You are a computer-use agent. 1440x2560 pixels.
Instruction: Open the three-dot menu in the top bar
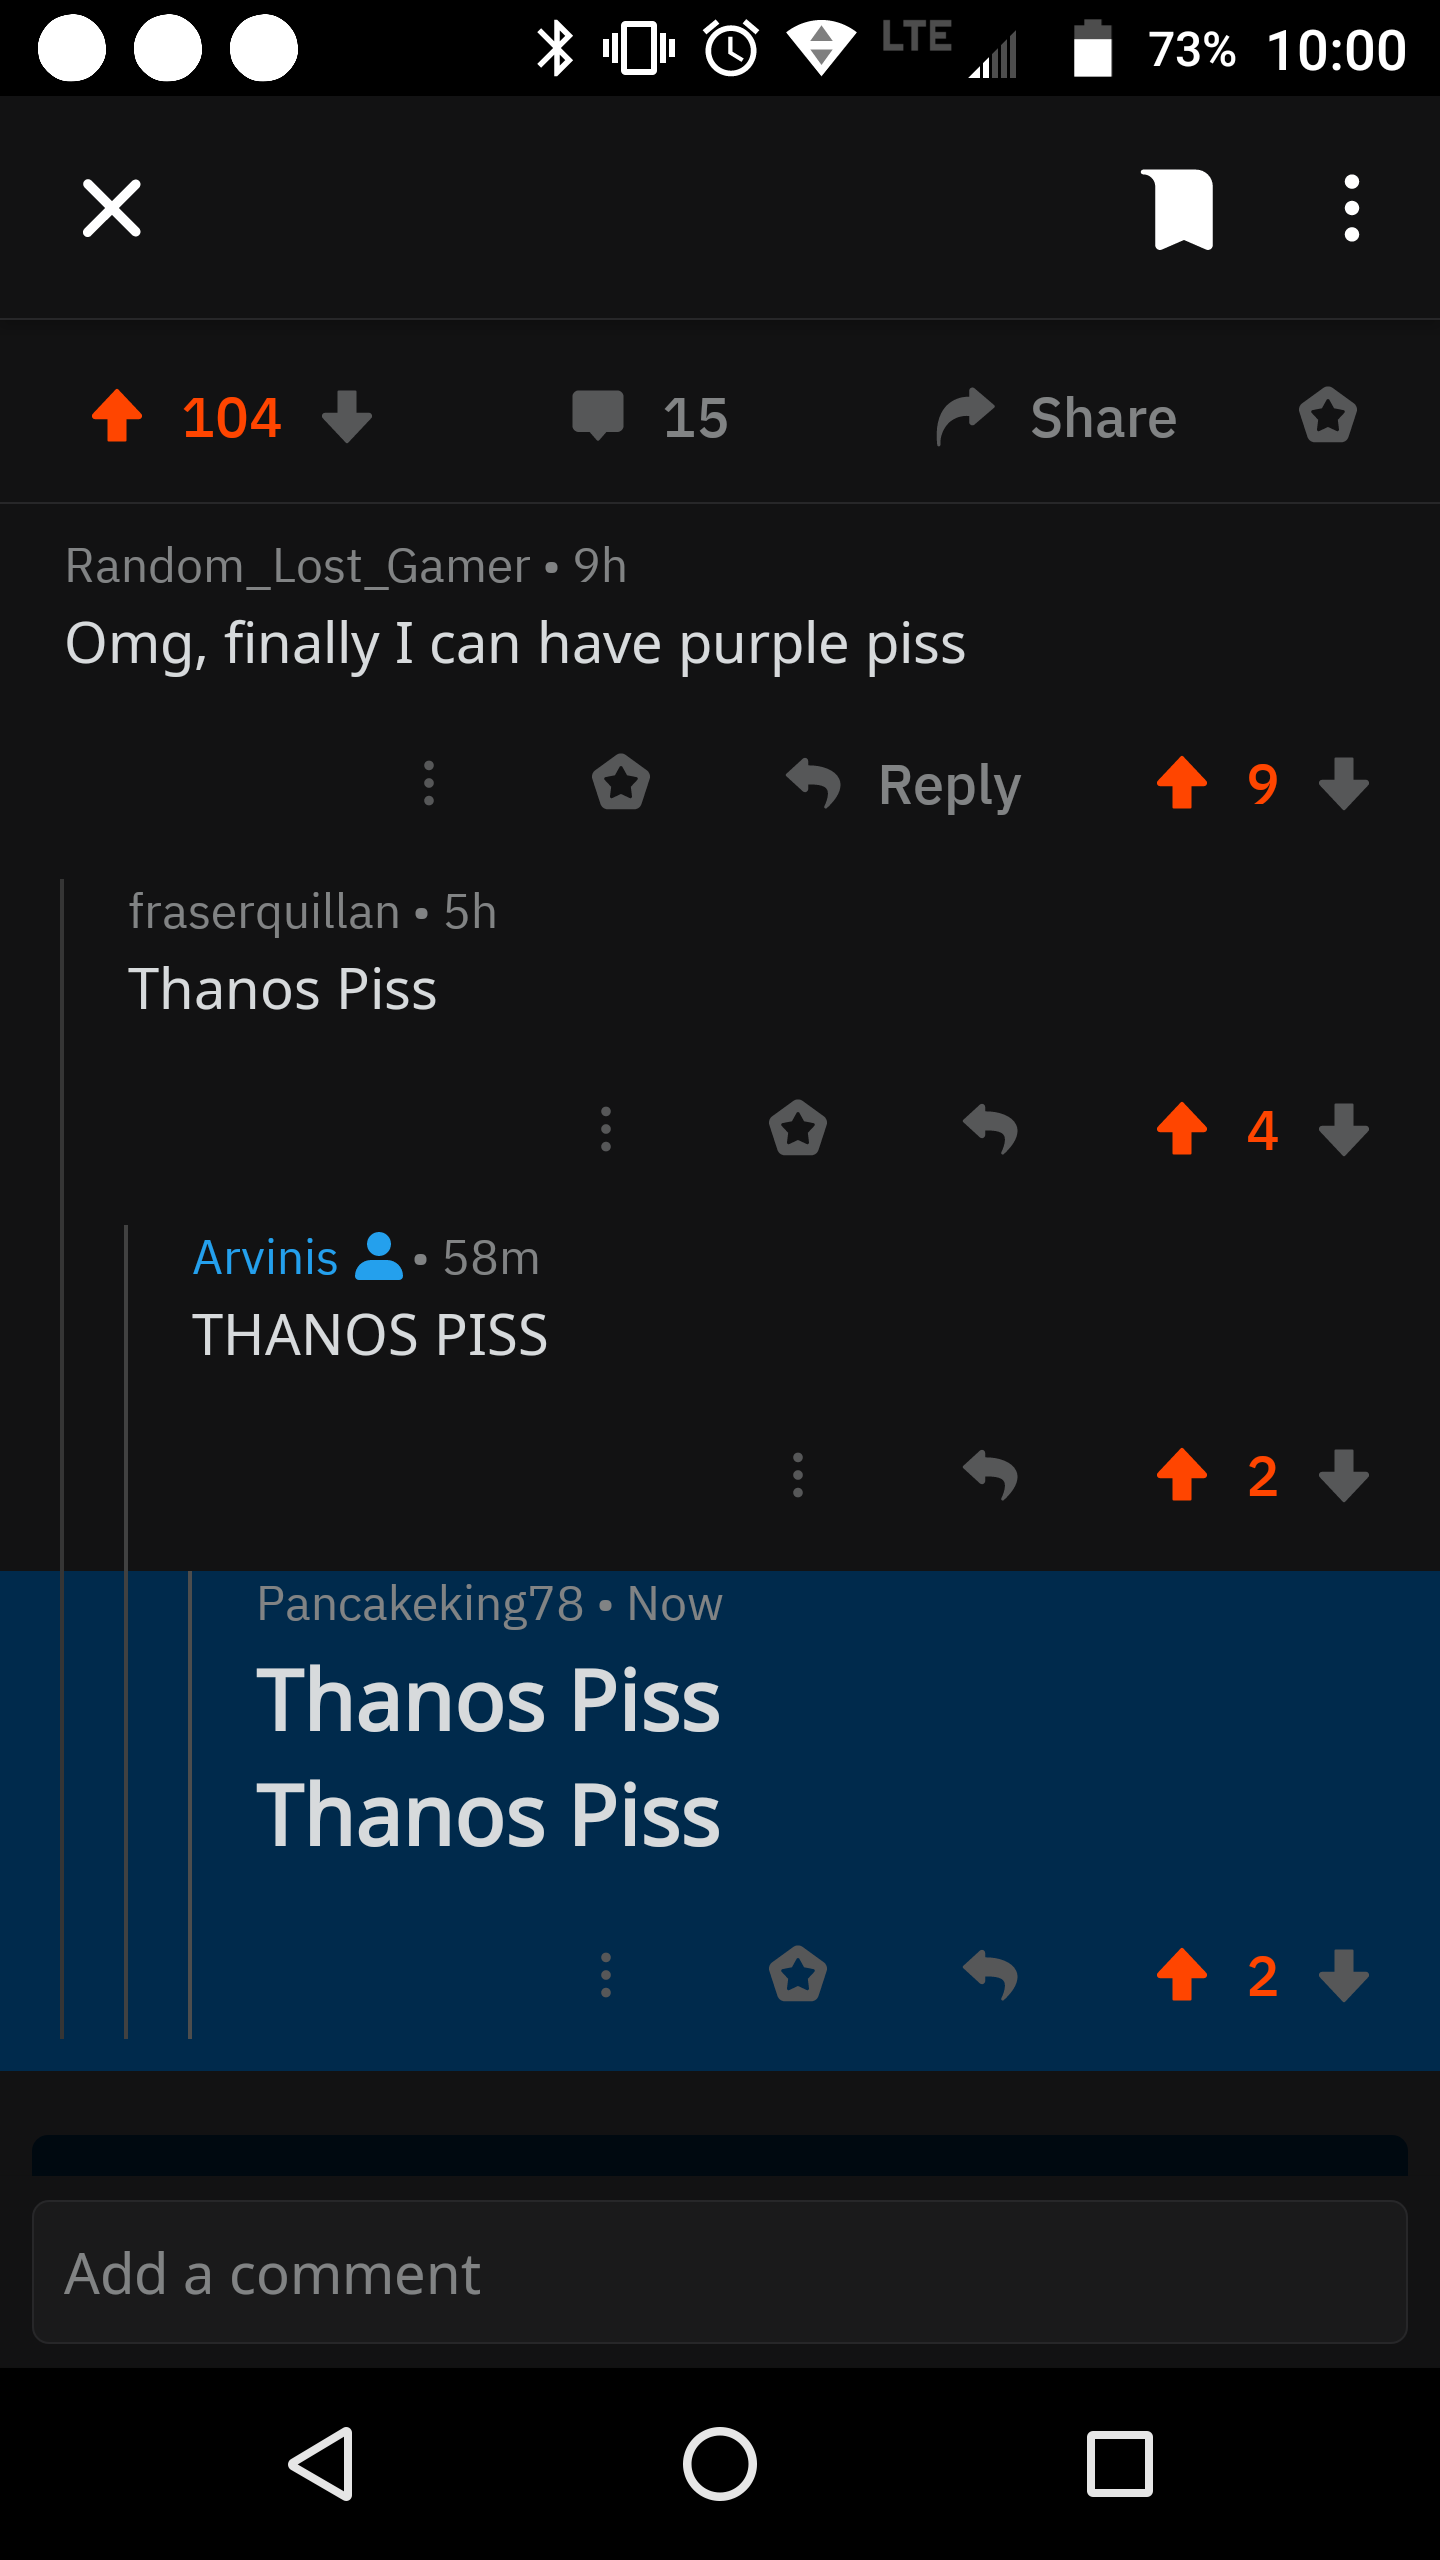[x=1351, y=207]
